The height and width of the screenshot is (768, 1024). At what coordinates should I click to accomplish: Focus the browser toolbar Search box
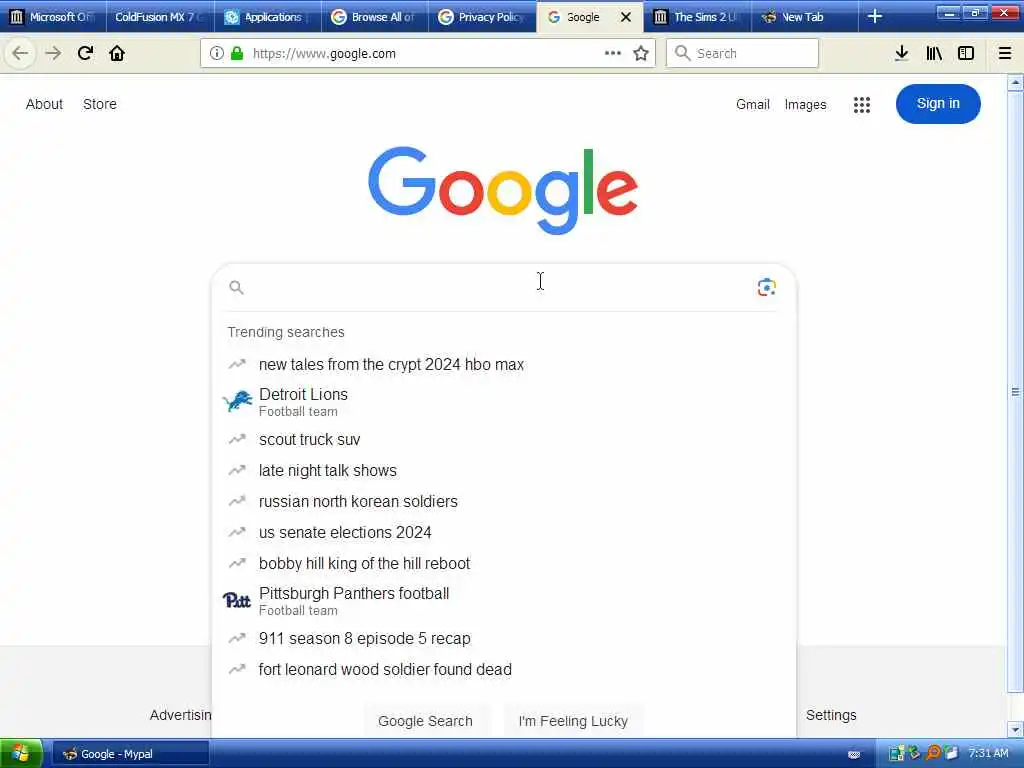click(742, 54)
